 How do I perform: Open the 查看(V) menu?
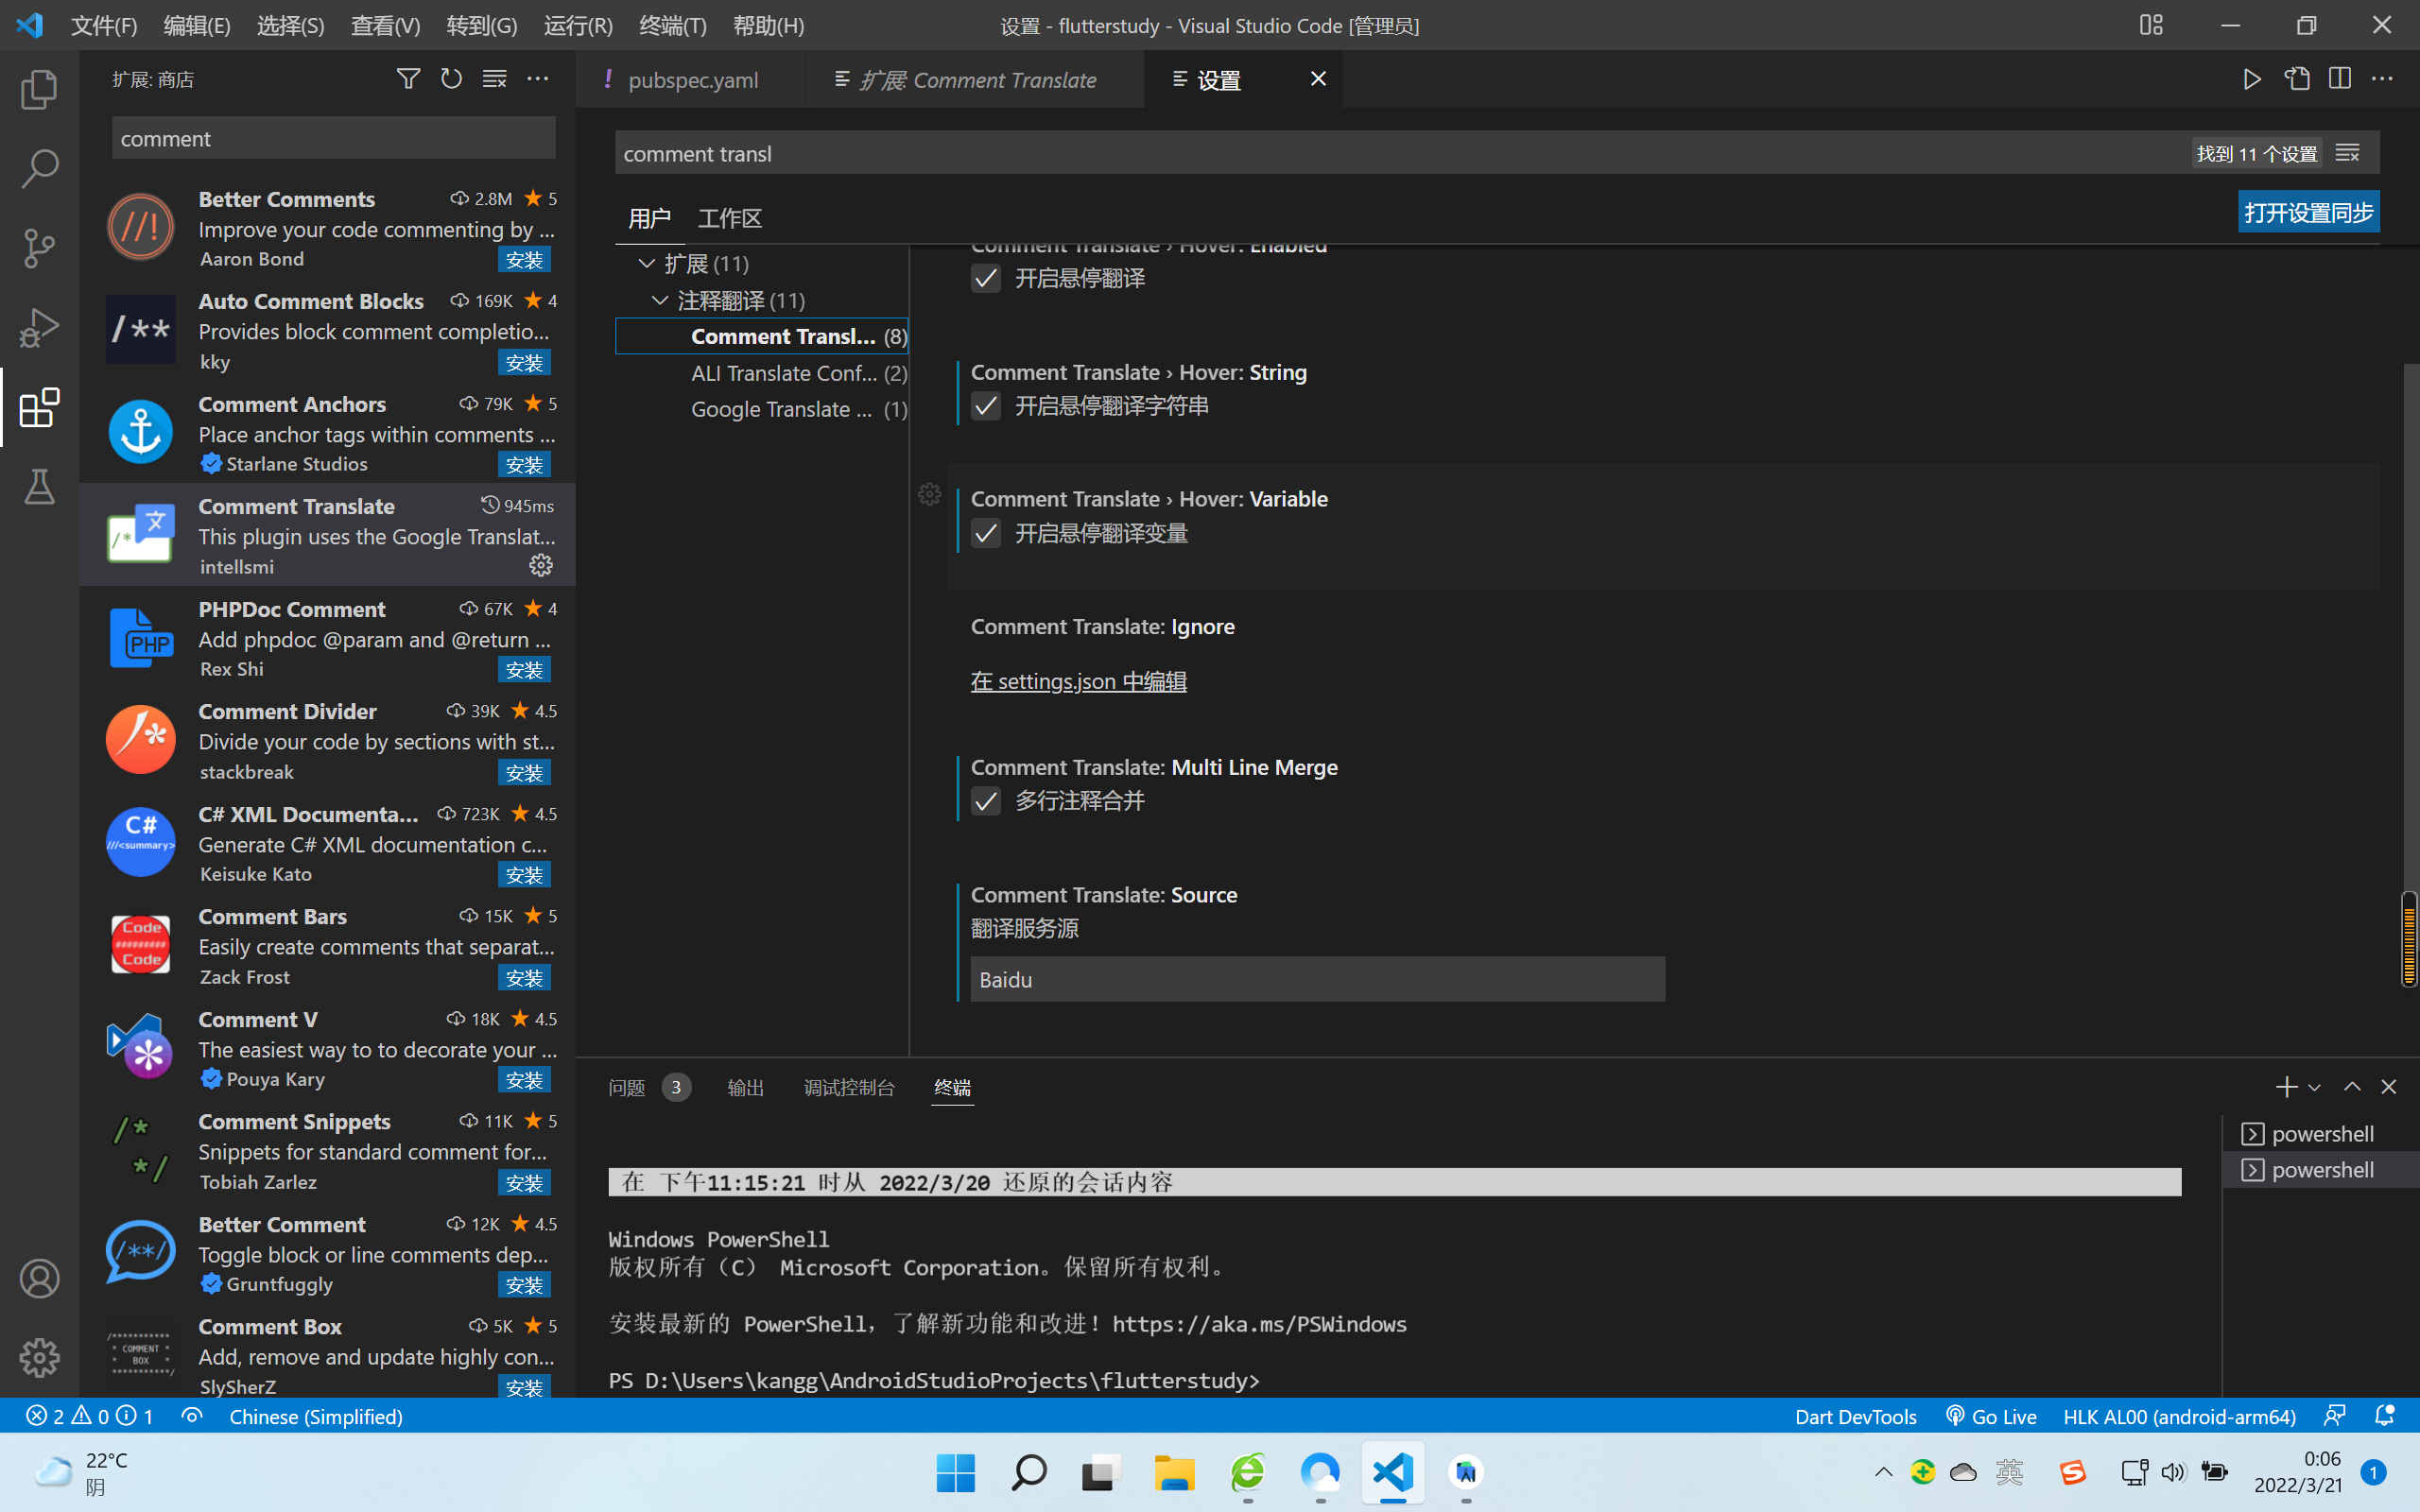385,25
